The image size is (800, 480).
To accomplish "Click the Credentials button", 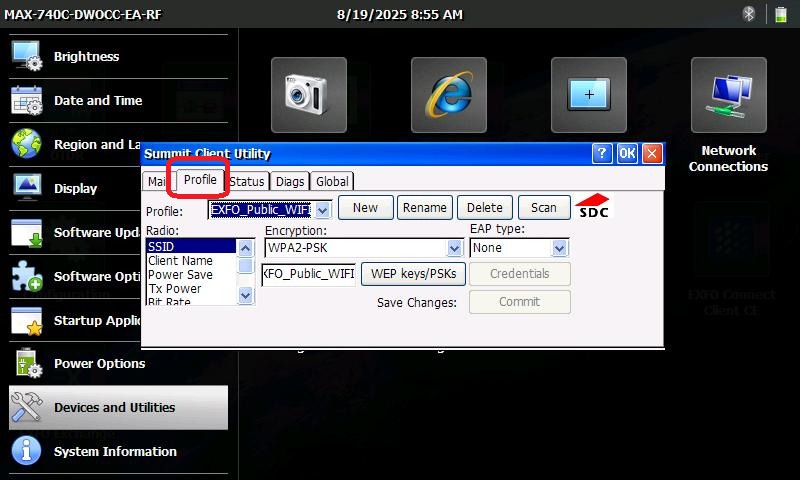I will [x=519, y=274].
